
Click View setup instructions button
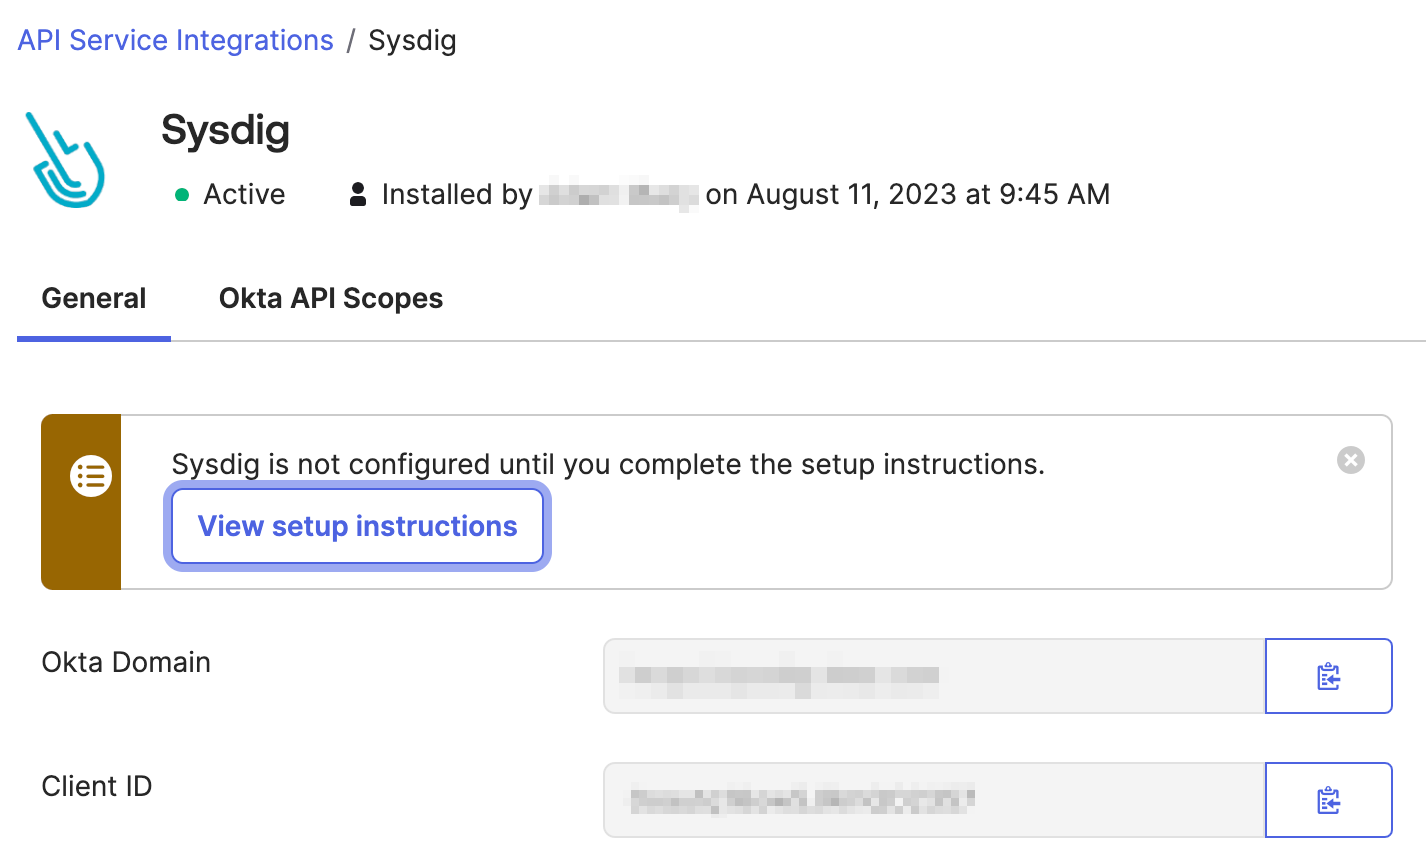[x=357, y=526]
